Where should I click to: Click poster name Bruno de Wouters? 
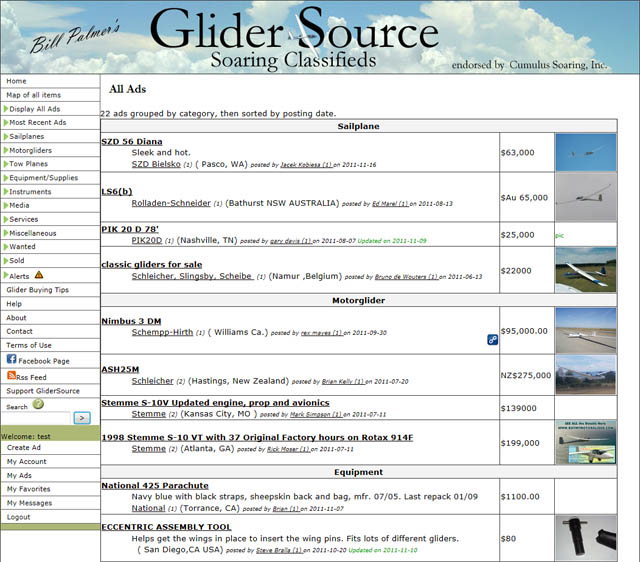coord(406,277)
